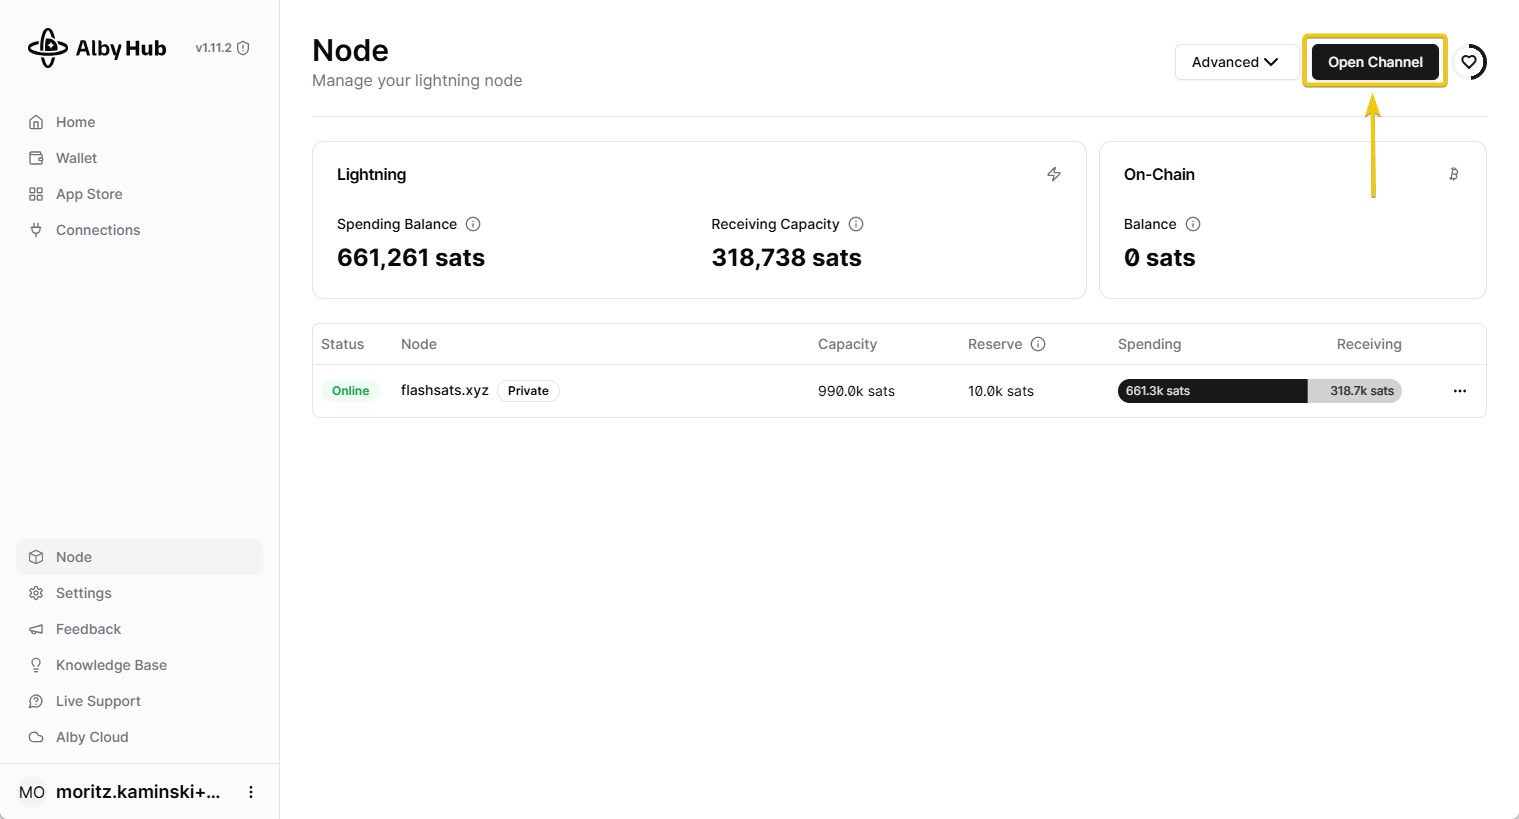The image size is (1519, 819).
Task: Click the On-Chain bitcoin symbol icon
Action: 1454,174
